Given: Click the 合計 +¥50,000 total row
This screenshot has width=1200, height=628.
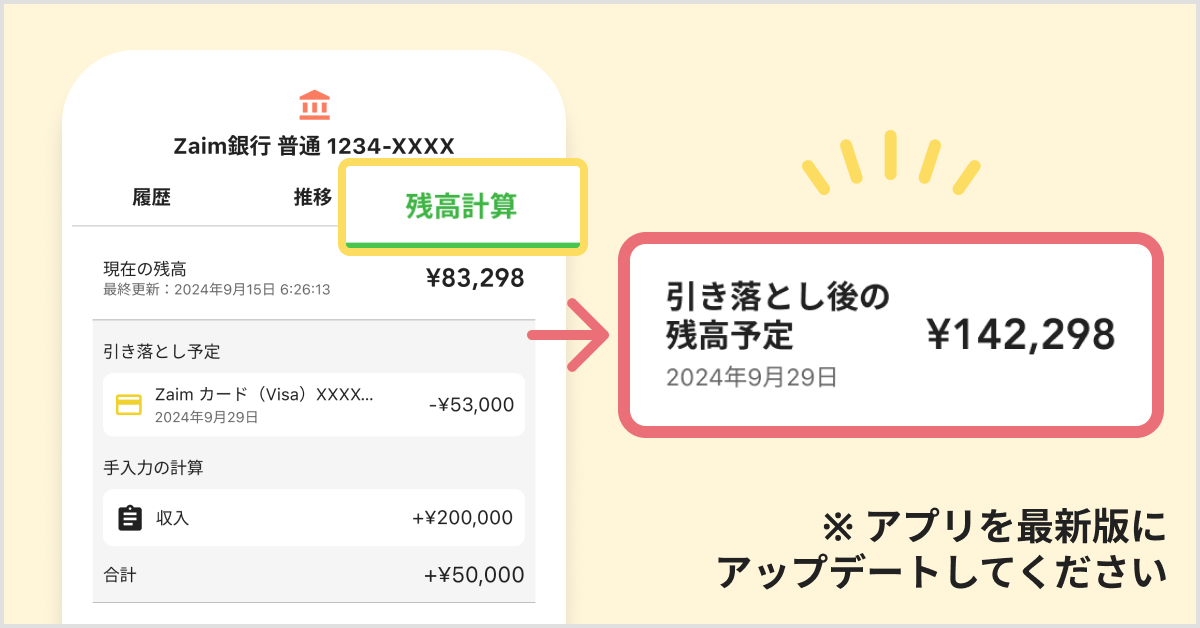Looking at the screenshot, I should click(314, 575).
